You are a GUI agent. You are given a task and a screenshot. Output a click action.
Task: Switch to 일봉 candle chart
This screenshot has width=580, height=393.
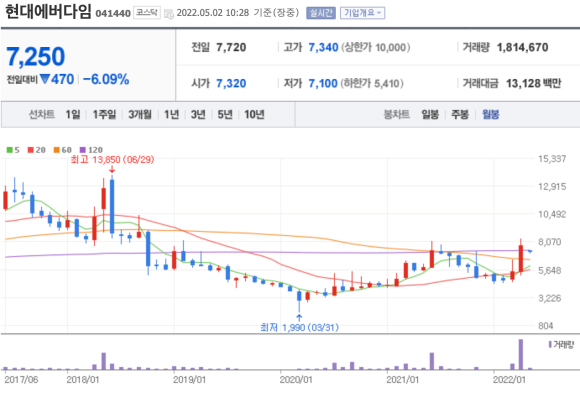430,114
